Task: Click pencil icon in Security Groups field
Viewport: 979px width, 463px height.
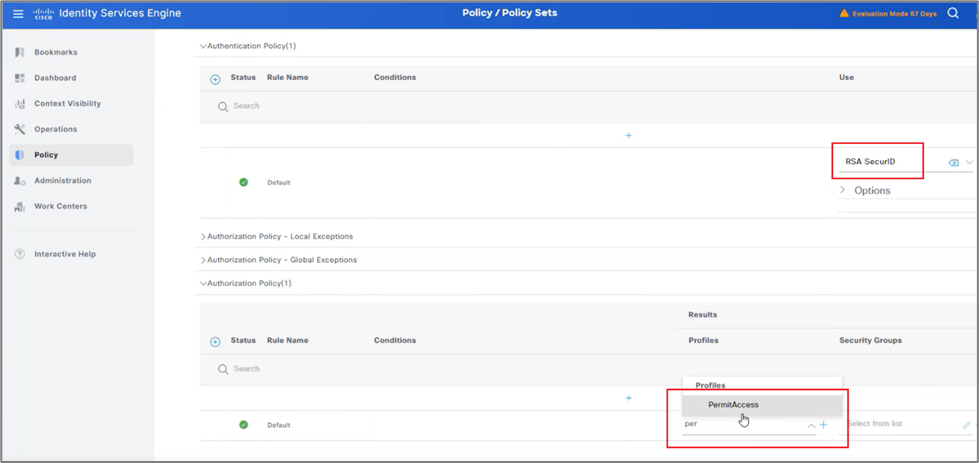Action: click(966, 425)
